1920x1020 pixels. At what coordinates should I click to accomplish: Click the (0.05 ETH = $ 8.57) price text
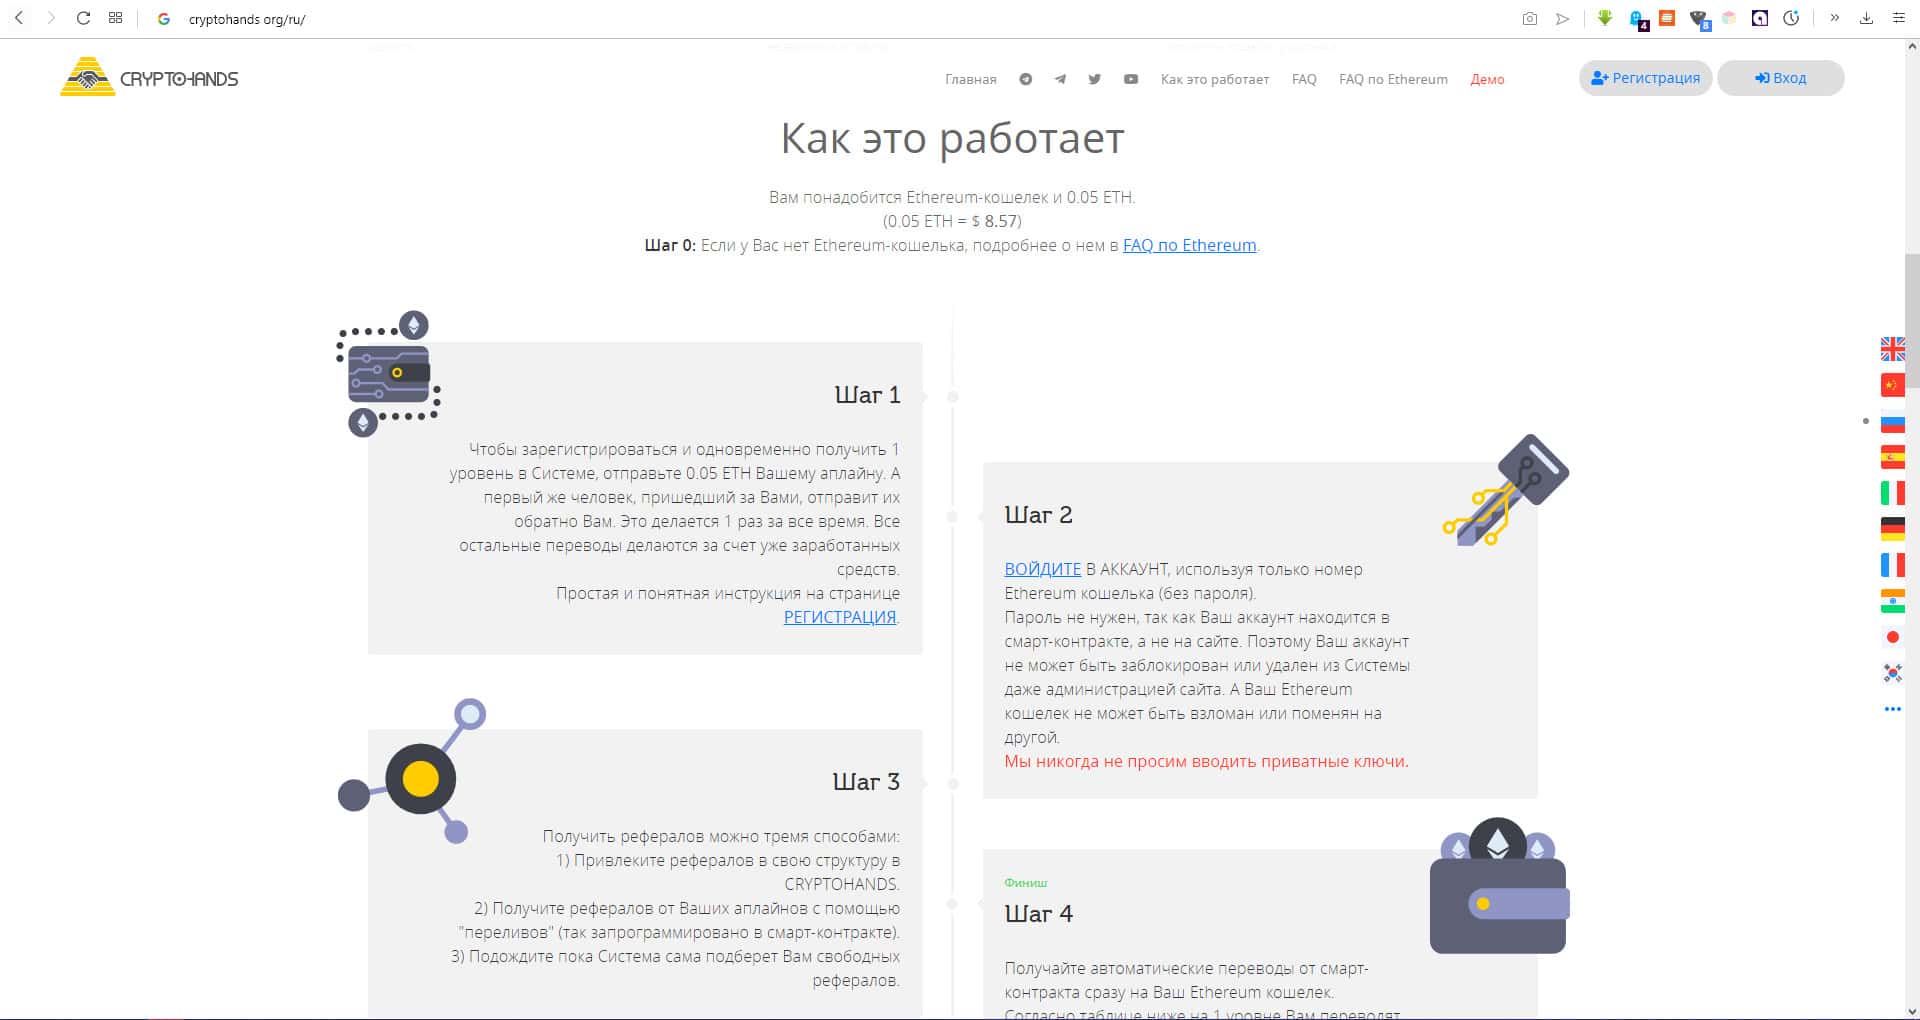point(952,221)
